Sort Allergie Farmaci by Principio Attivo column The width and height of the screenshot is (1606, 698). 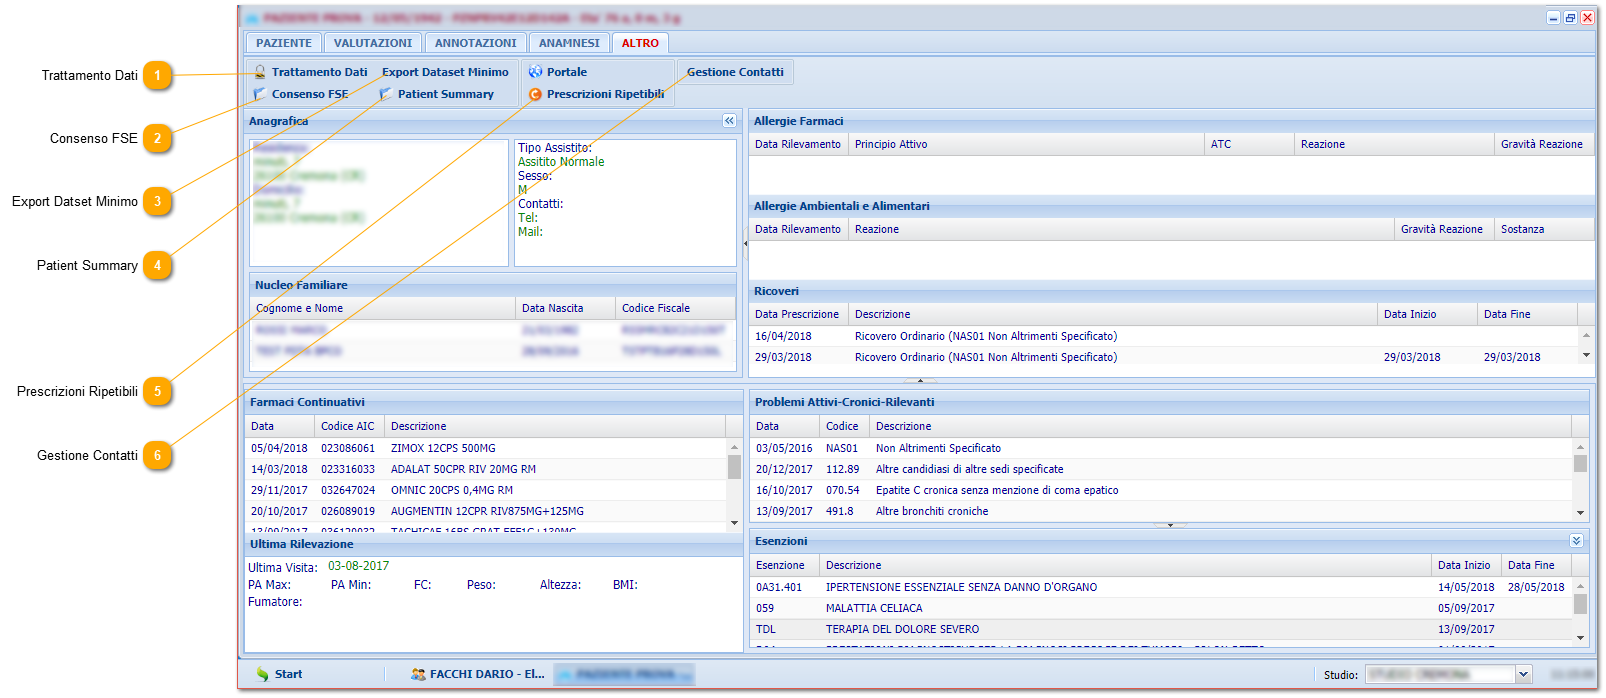[1026, 144]
